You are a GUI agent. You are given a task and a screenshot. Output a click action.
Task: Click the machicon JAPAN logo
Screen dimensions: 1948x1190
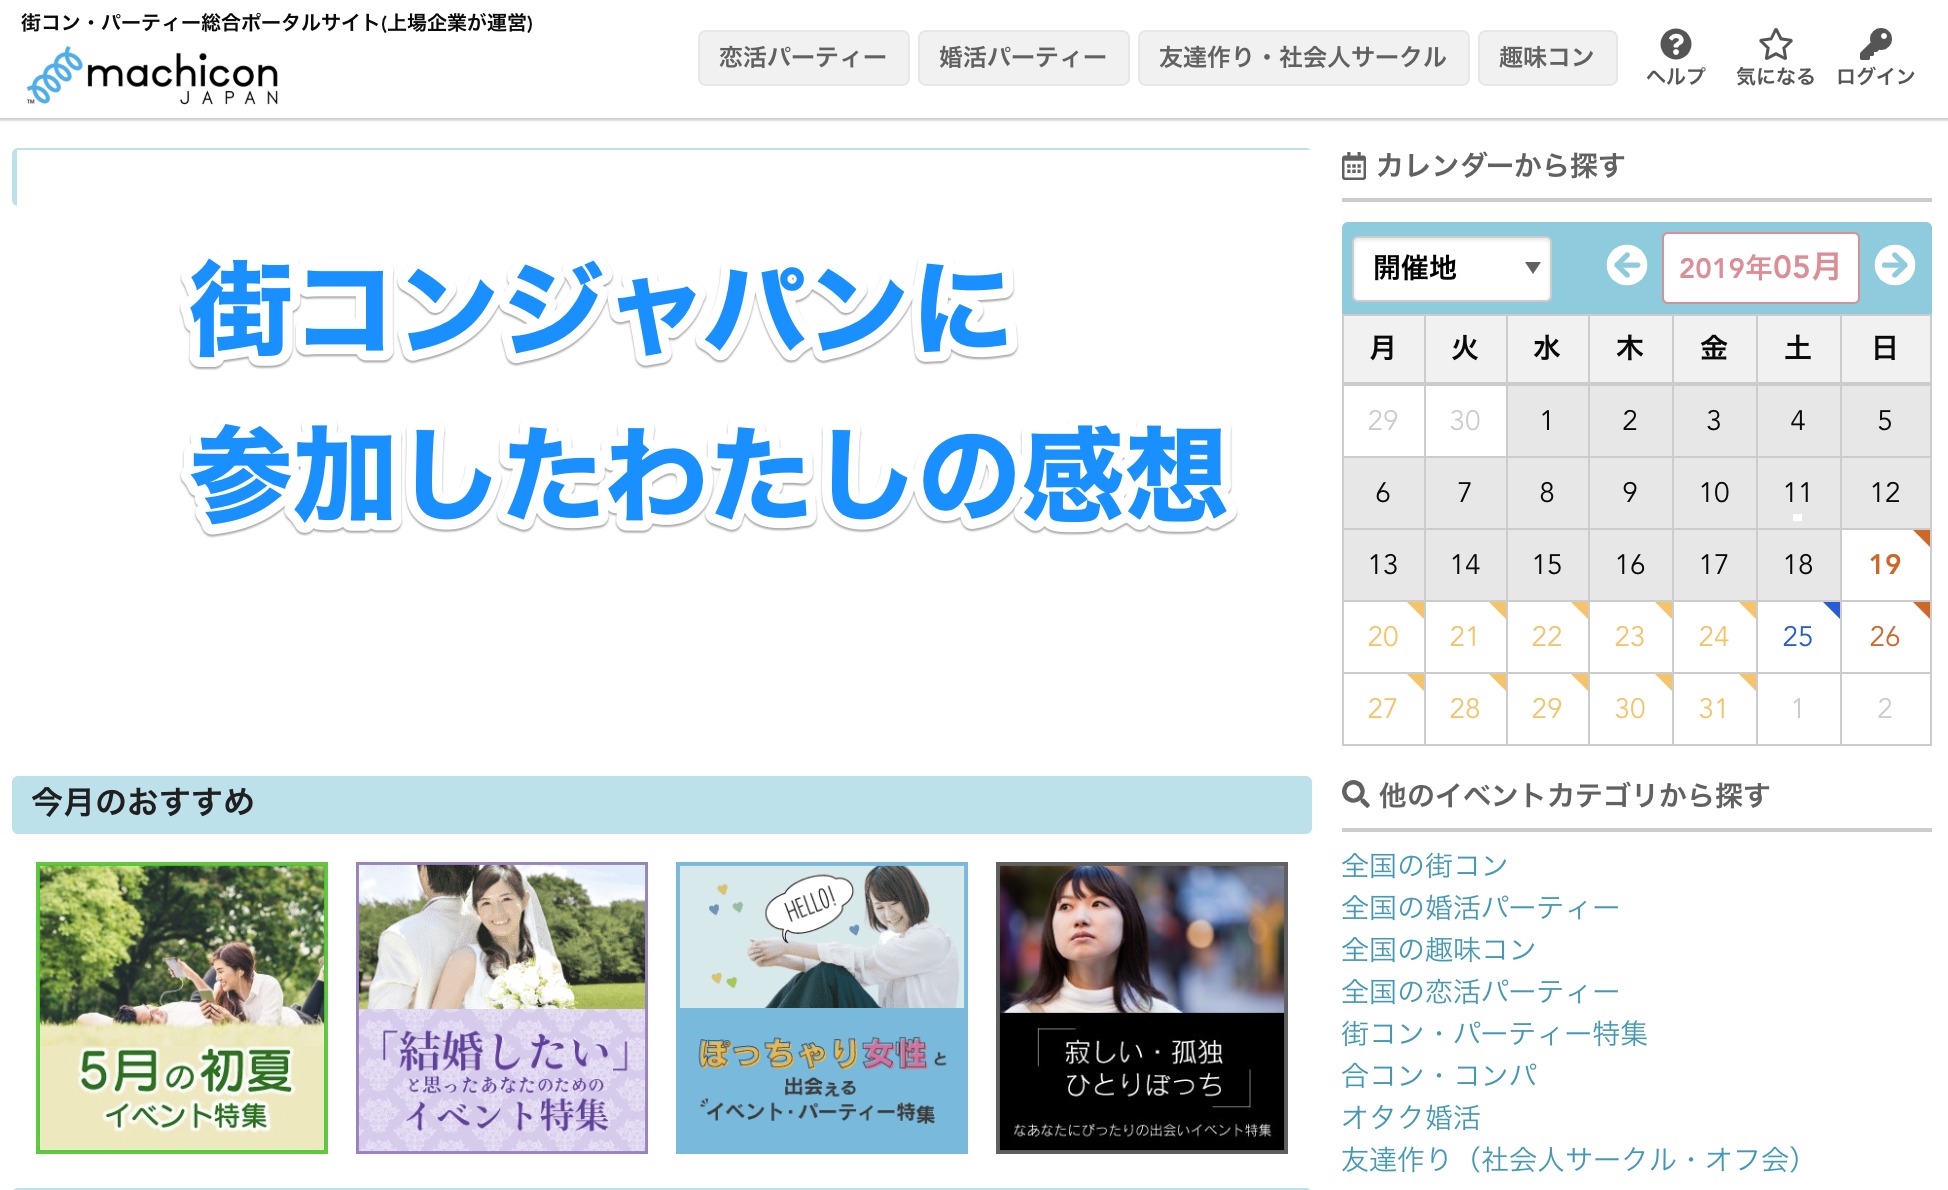pos(153,78)
